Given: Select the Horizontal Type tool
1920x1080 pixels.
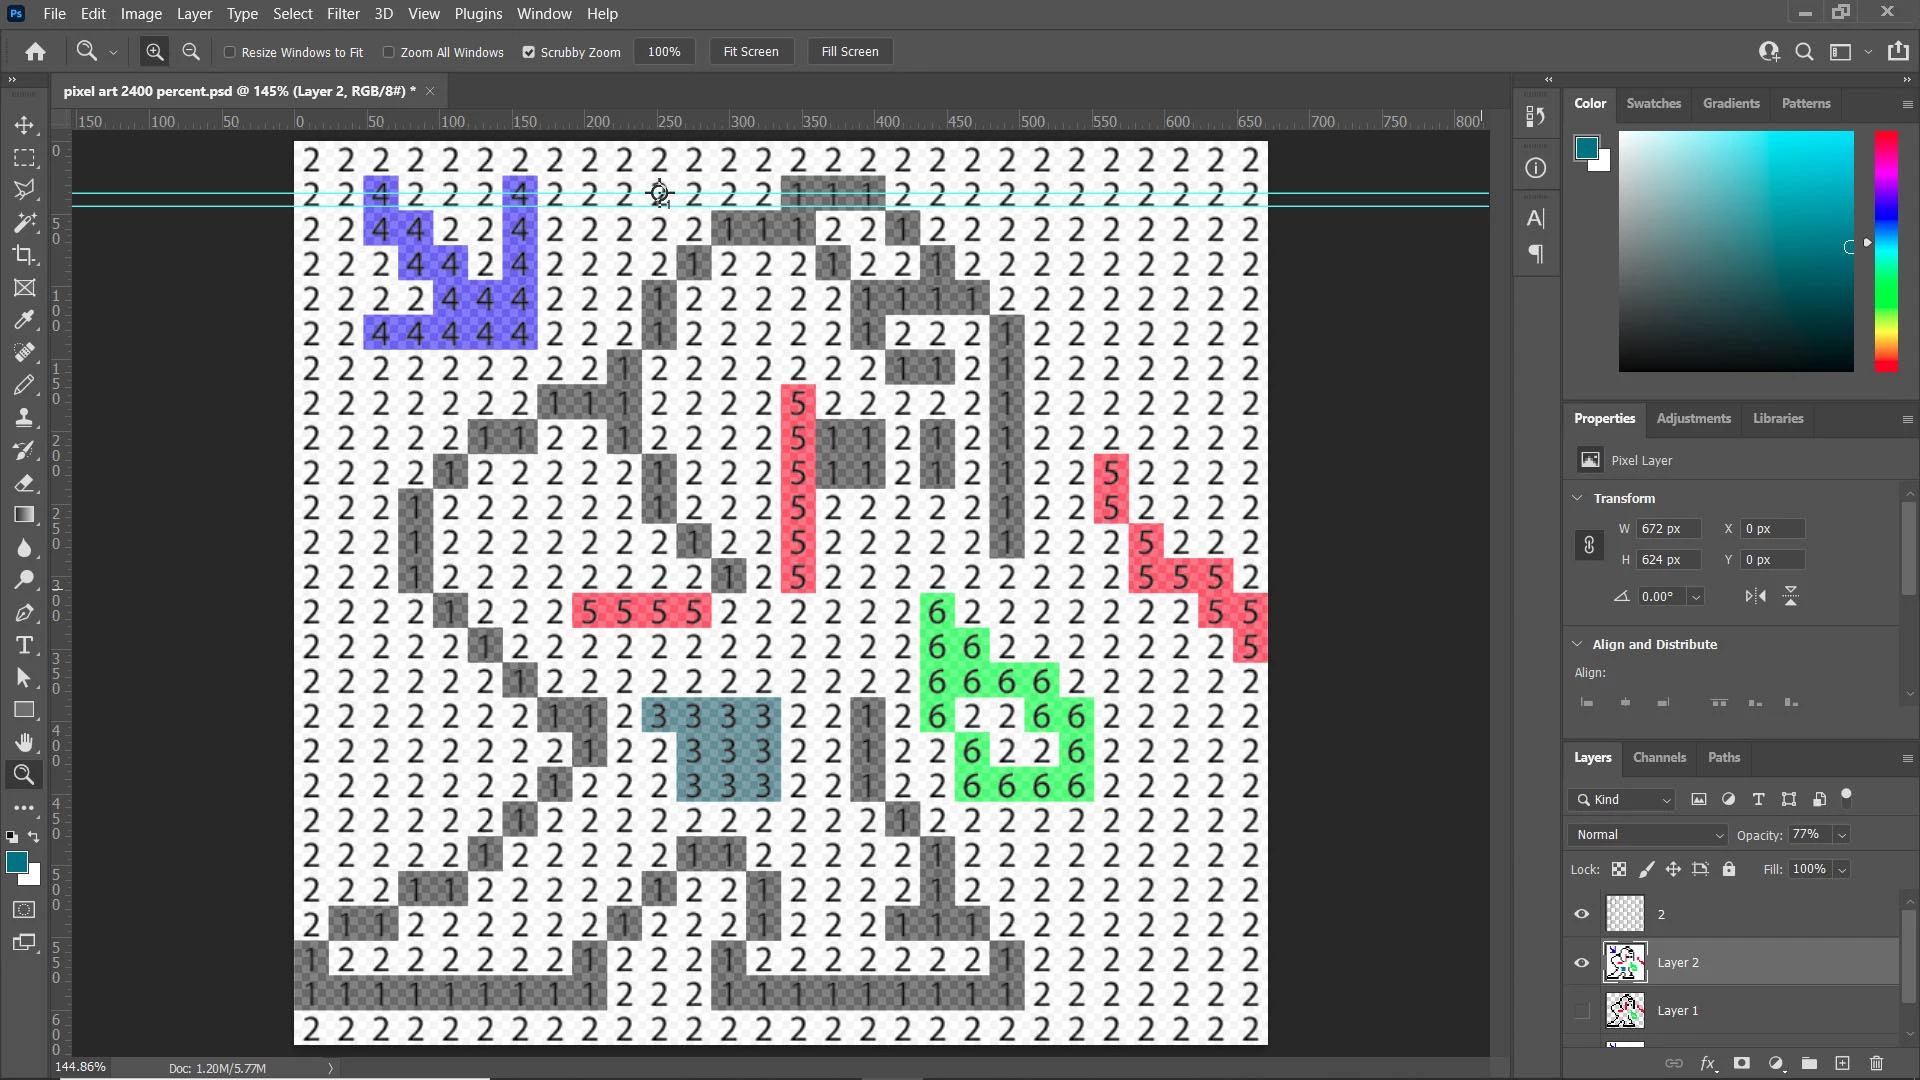Looking at the screenshot, I should pos(24,645).
